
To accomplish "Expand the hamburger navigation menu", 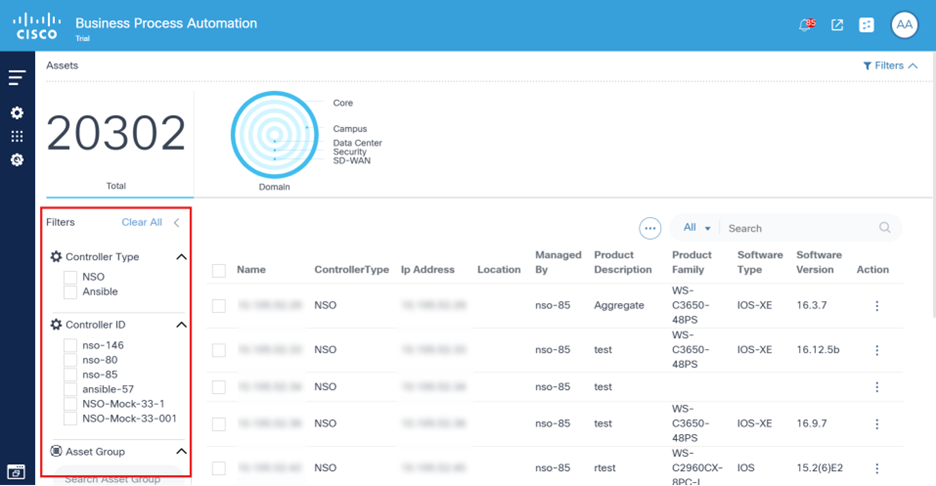I will (x=16, y=78).
